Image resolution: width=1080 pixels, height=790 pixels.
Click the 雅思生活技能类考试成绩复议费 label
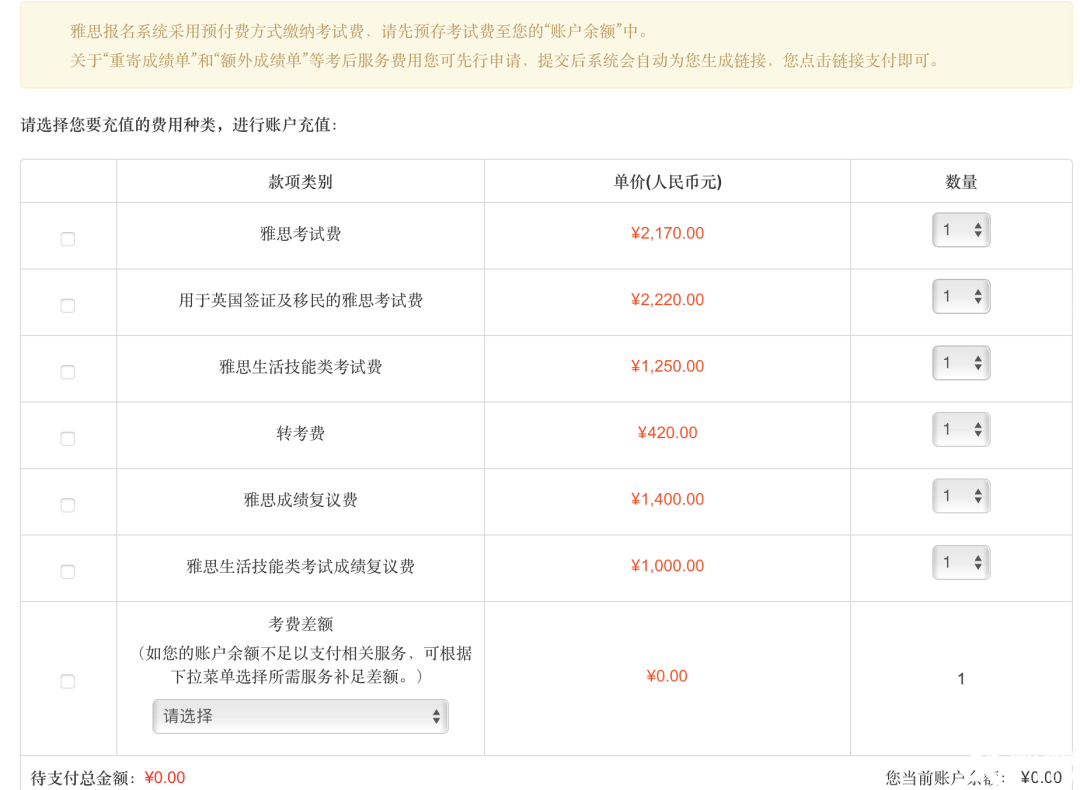300,566
